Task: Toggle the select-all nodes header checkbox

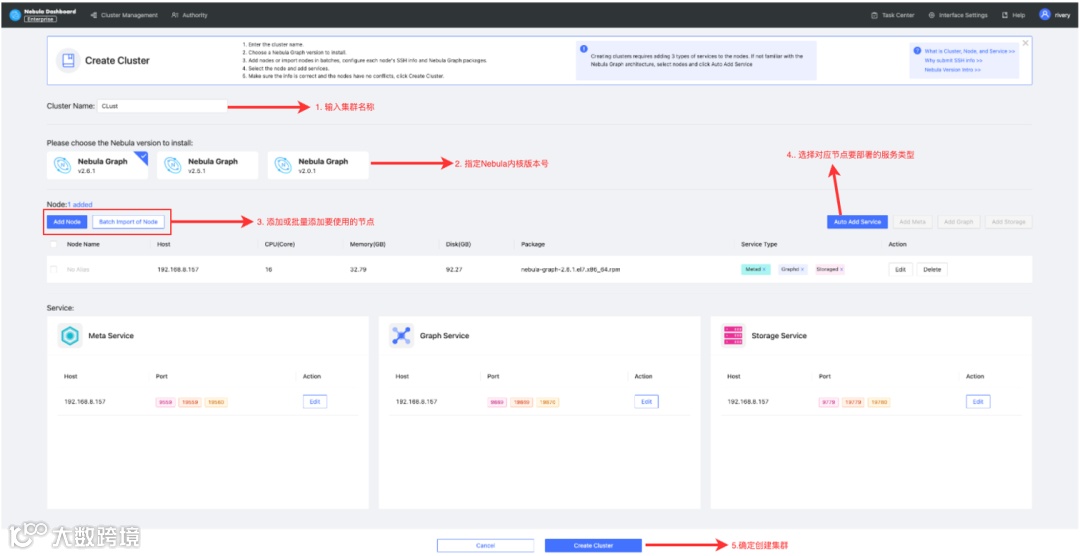Action: point(54,244)
